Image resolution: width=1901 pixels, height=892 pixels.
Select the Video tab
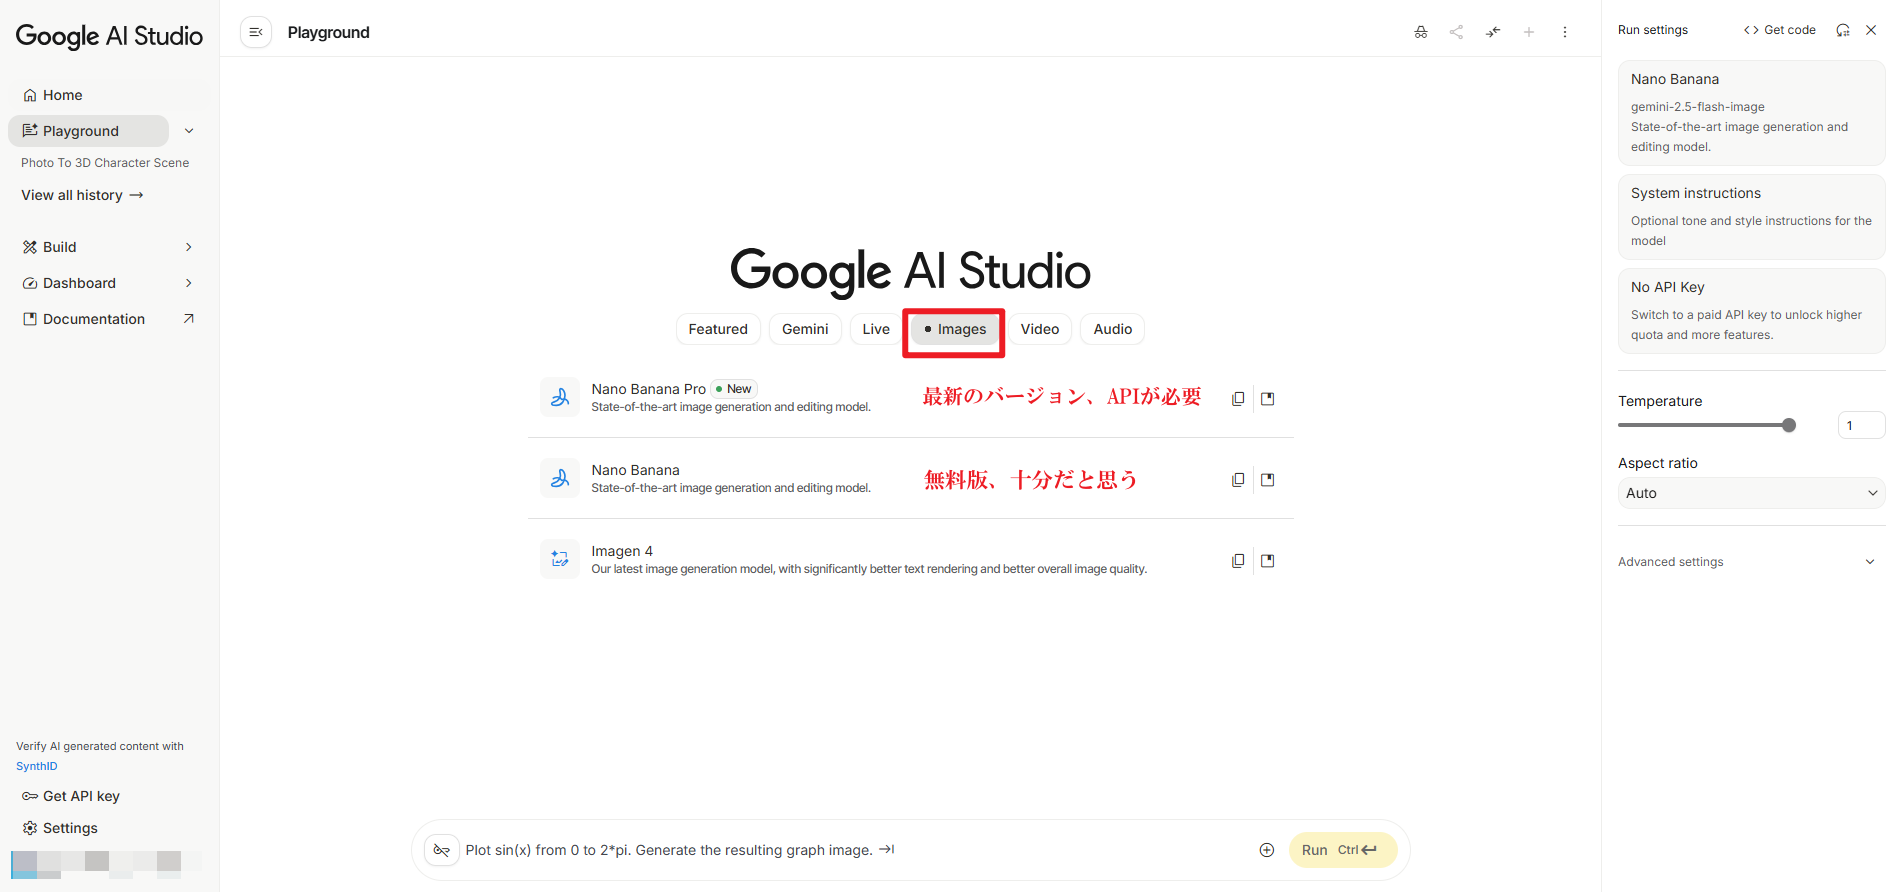pyautogui.click(x=1040, y=329)
